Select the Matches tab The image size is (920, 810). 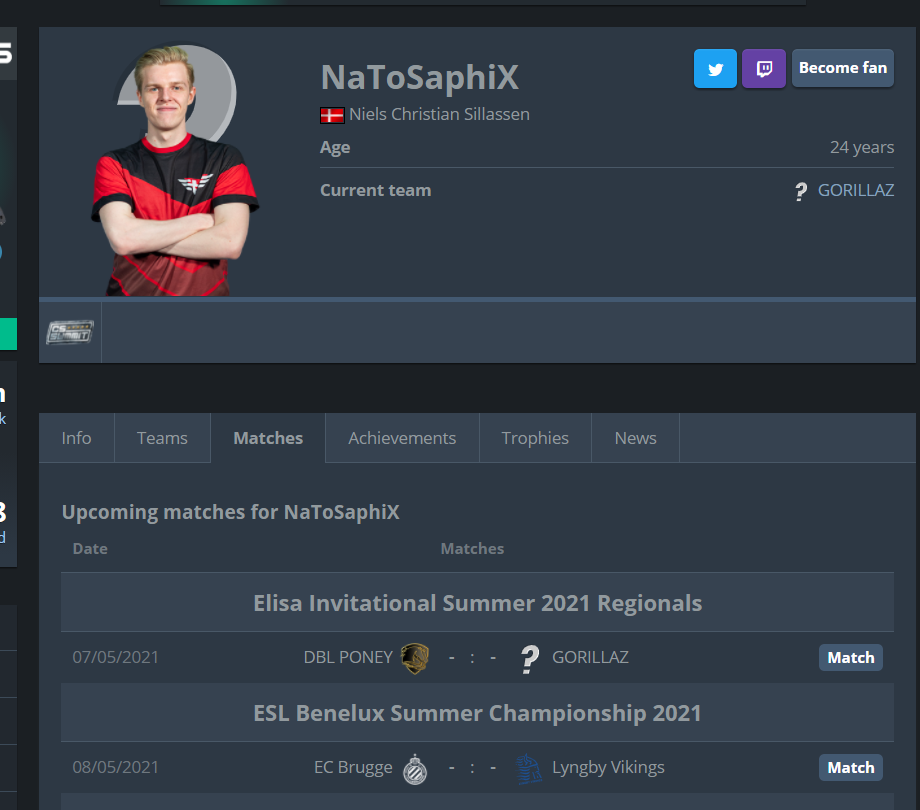pos(268,438)
